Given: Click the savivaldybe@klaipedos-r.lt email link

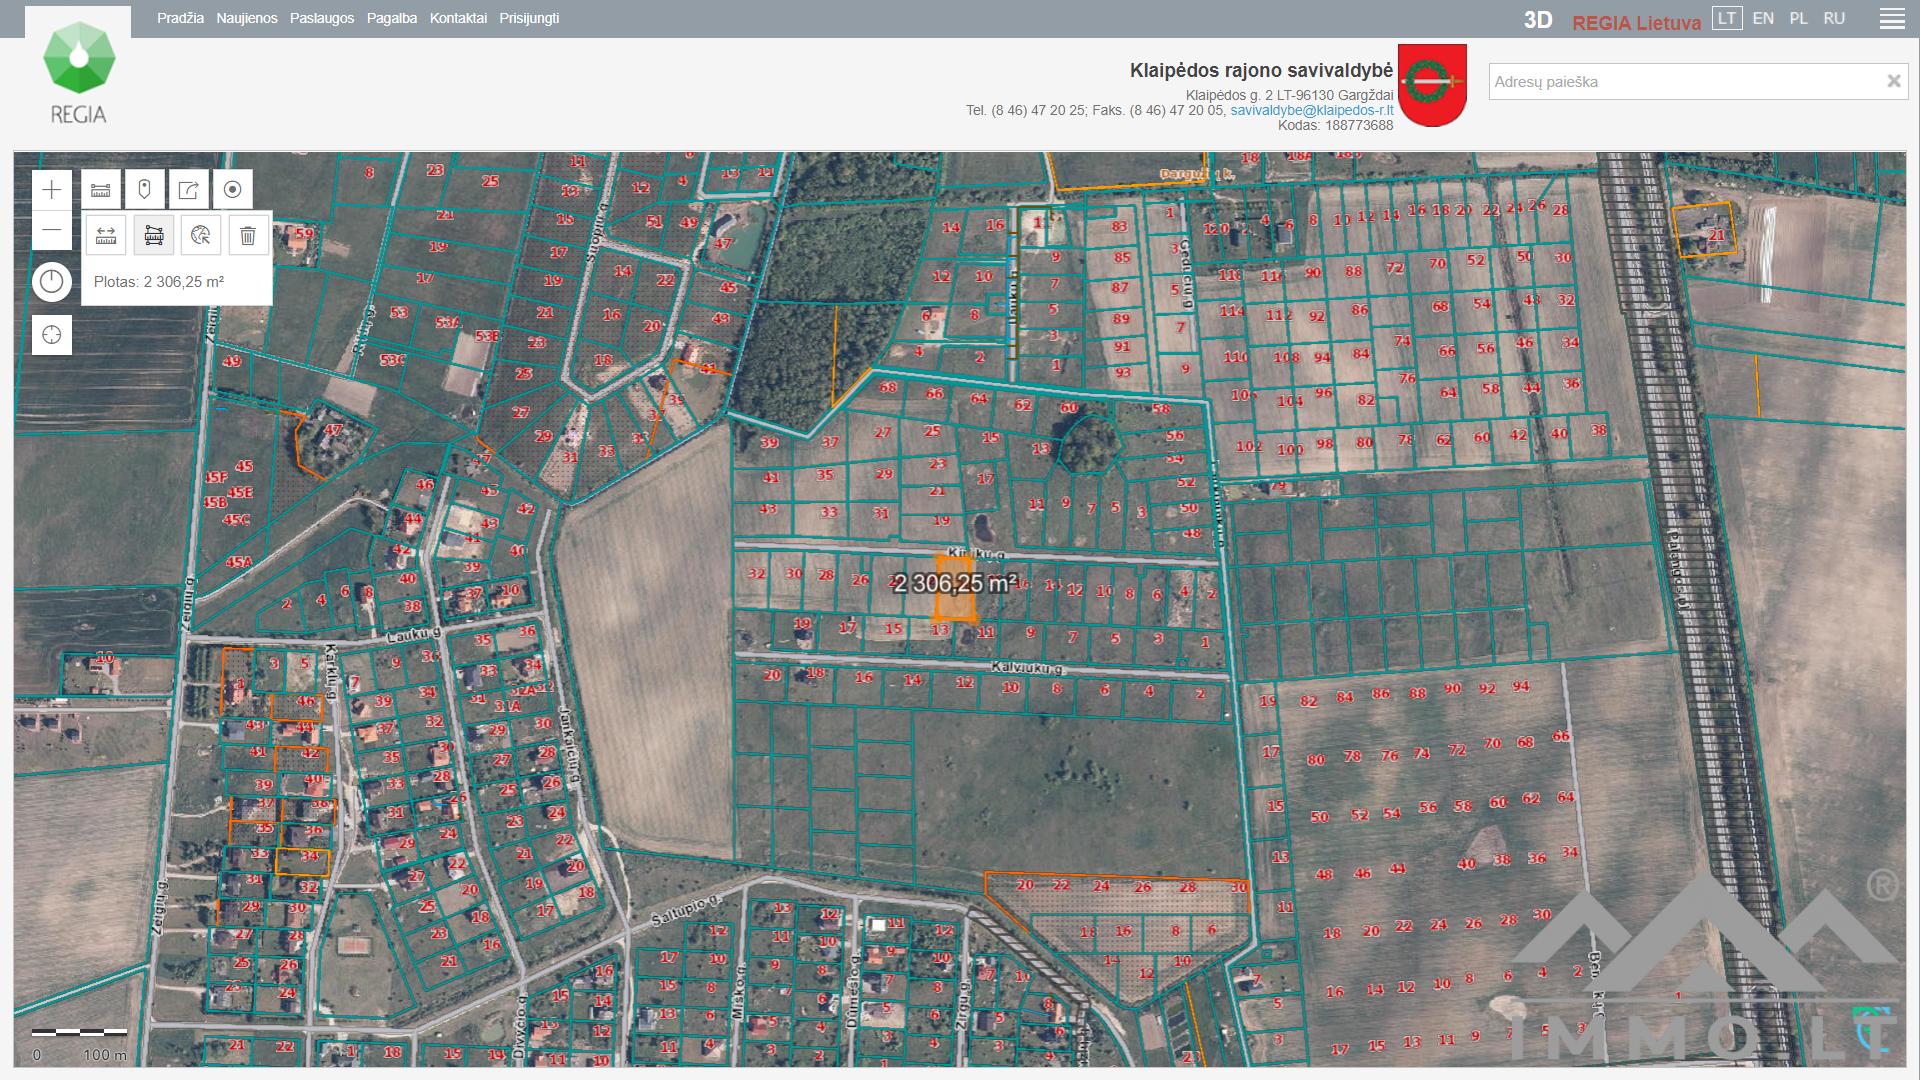Looking at the screenshot, I should coord(1311,110).
